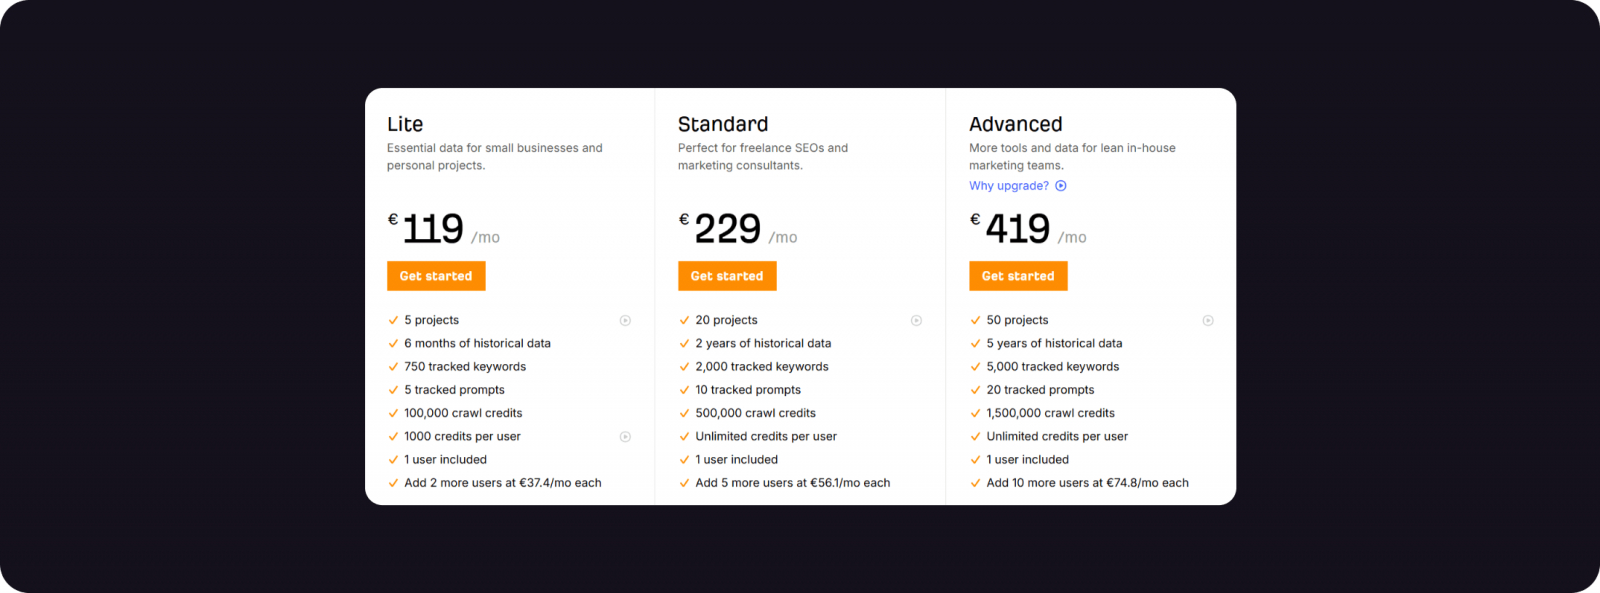Viewport: 1600px width, 593px height.
Task: Click the play icon beside "50 projects"
Action: pos(1208,321)
